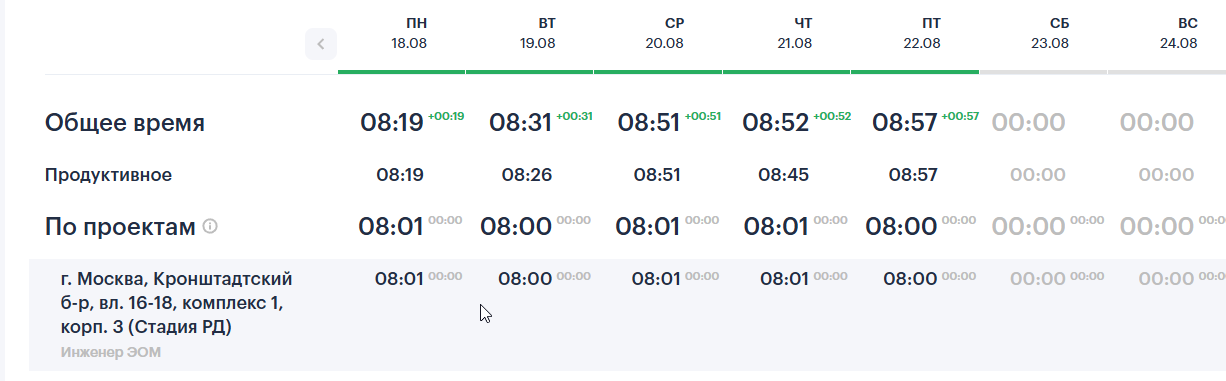Click Tuesday project time 08:00 in project row
This screenshot has width=1226, height=381.
click(524, 279)
